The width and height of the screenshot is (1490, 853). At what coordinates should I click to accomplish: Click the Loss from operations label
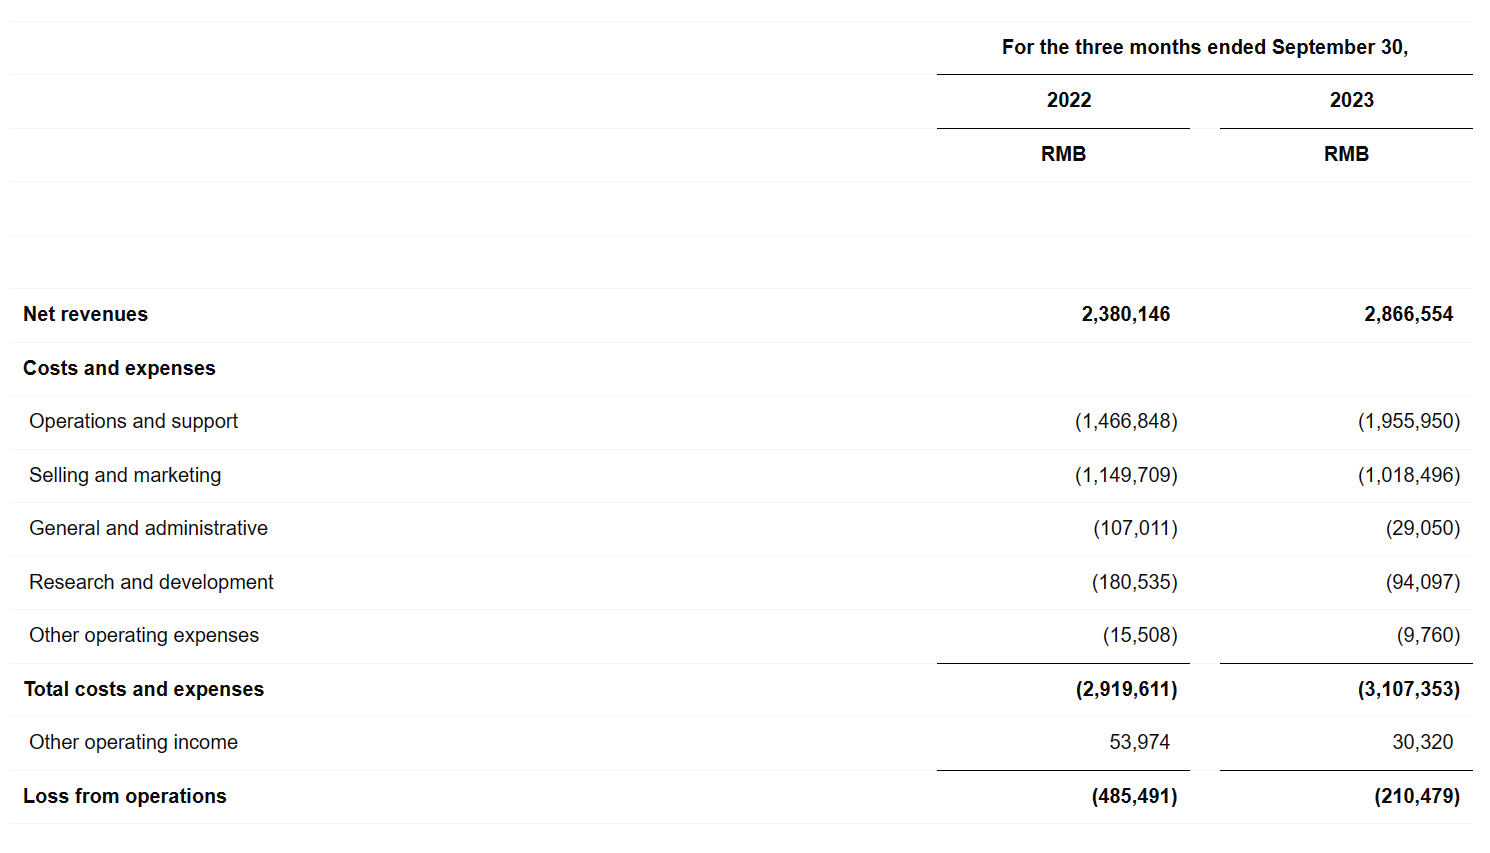tap(125, 796)
